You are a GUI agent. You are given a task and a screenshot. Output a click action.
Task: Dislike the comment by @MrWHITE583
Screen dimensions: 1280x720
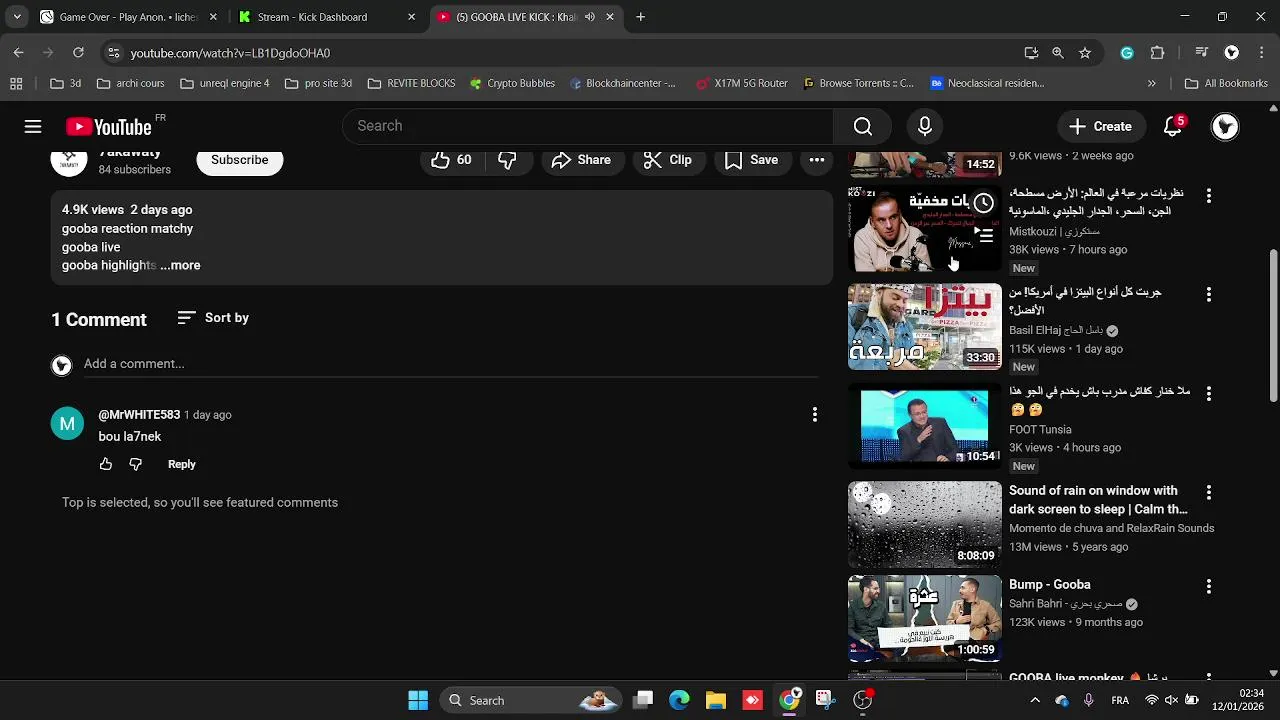pyautogui.click(x=136, y=464)
